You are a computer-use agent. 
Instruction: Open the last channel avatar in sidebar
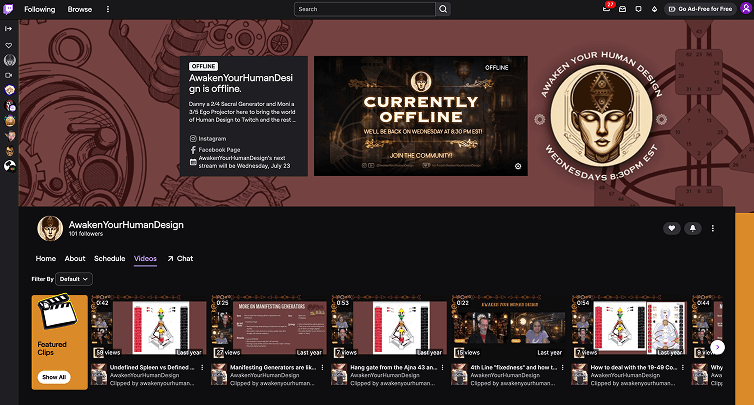tap(10, 166)
